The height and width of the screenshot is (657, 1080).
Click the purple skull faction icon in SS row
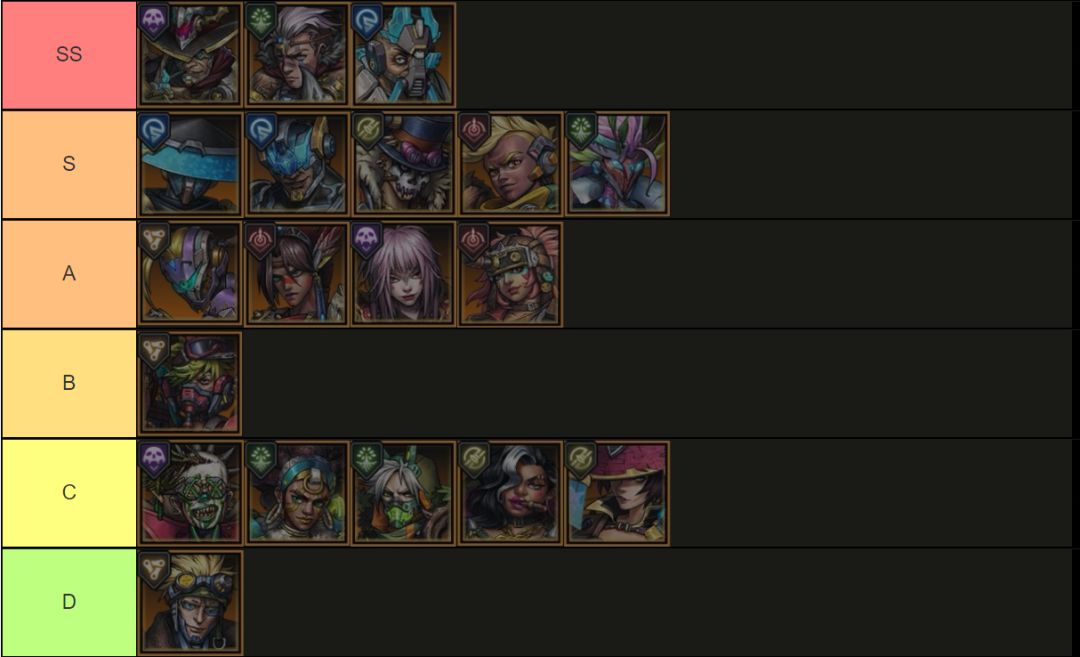tap(154, 21)
